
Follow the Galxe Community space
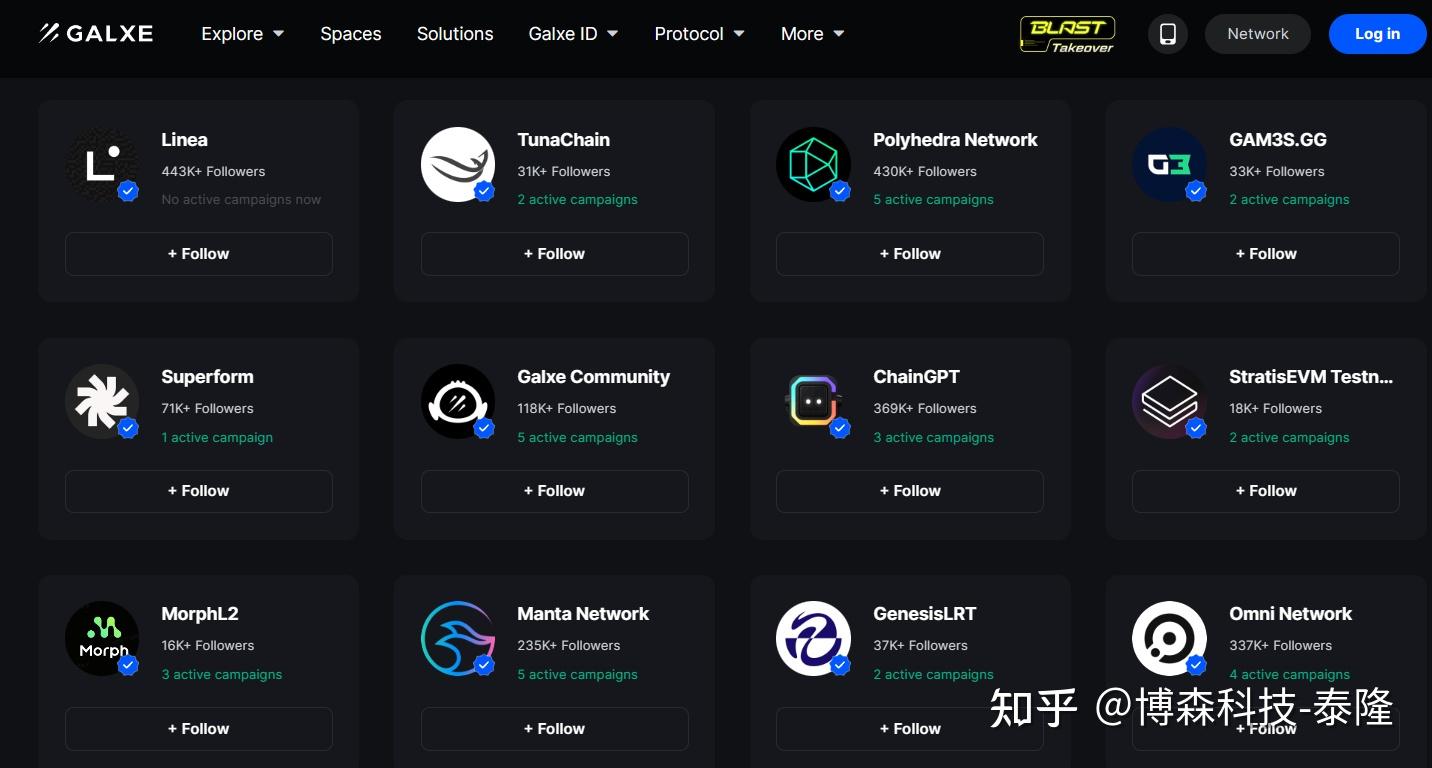pos(555,491)
